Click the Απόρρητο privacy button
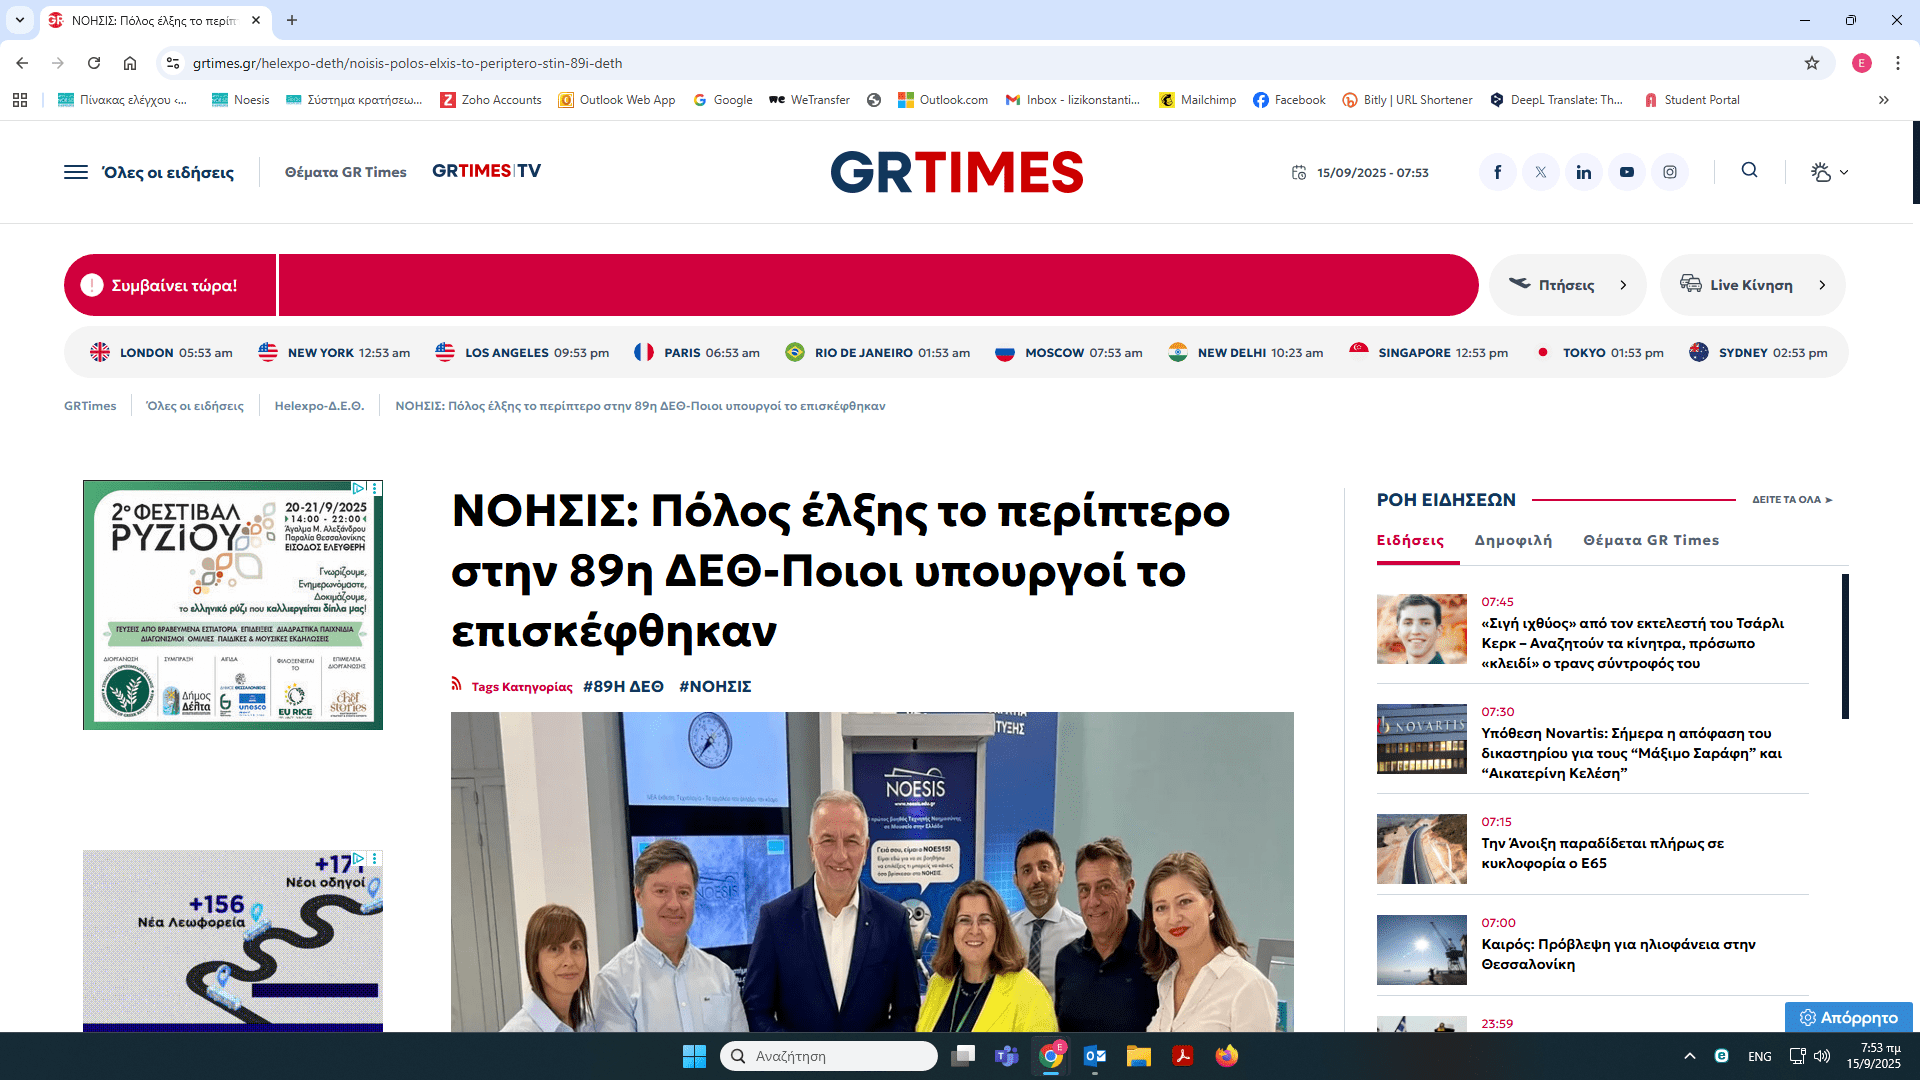Viewport: 1920px width, 1080px height. pos(1848,1017)
